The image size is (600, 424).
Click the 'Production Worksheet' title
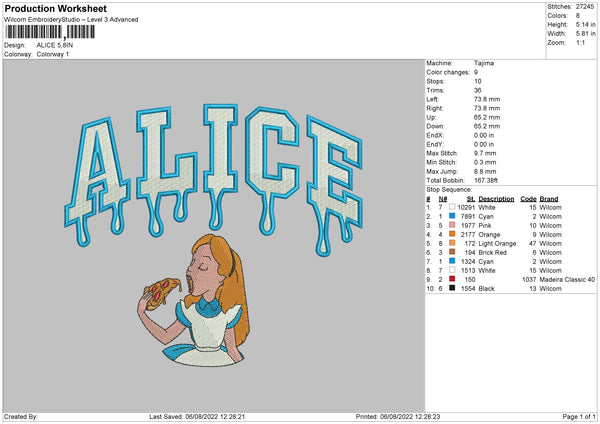pos(55,8)
